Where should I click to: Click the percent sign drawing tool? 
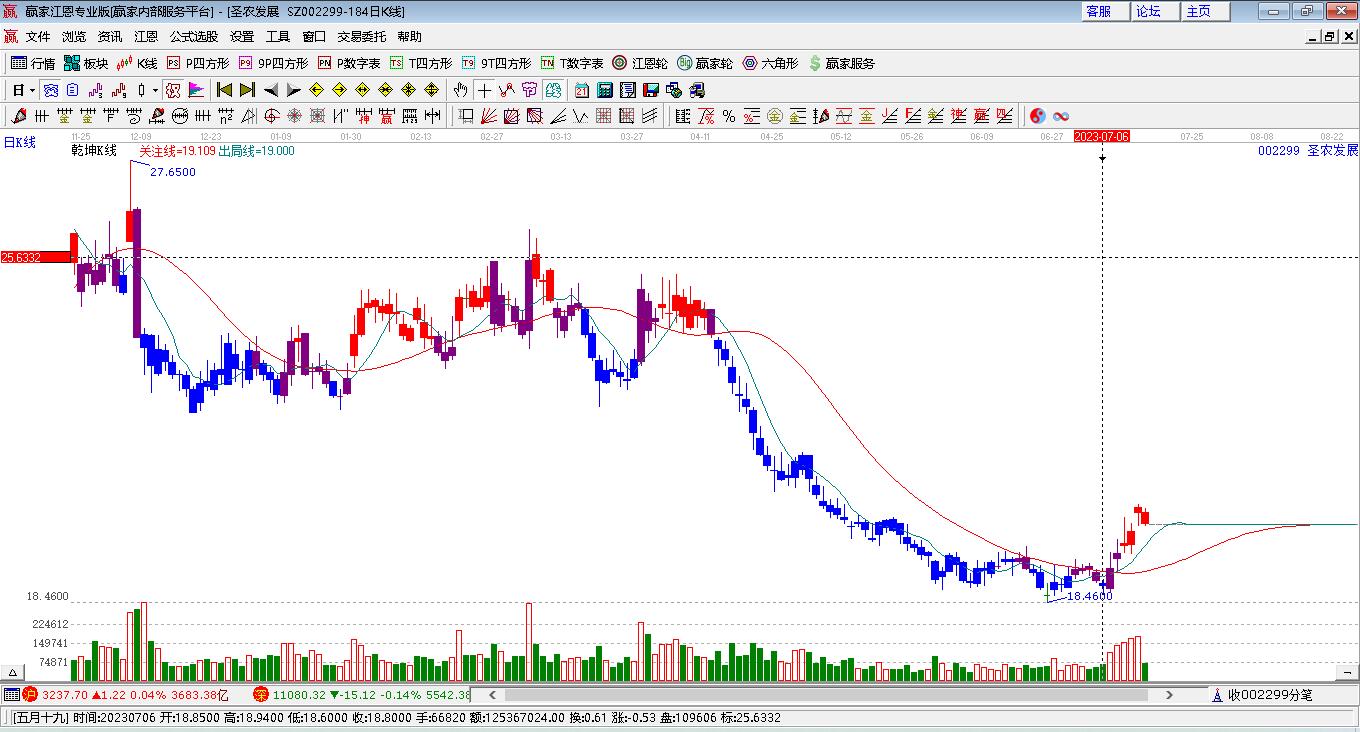point(729,116)
